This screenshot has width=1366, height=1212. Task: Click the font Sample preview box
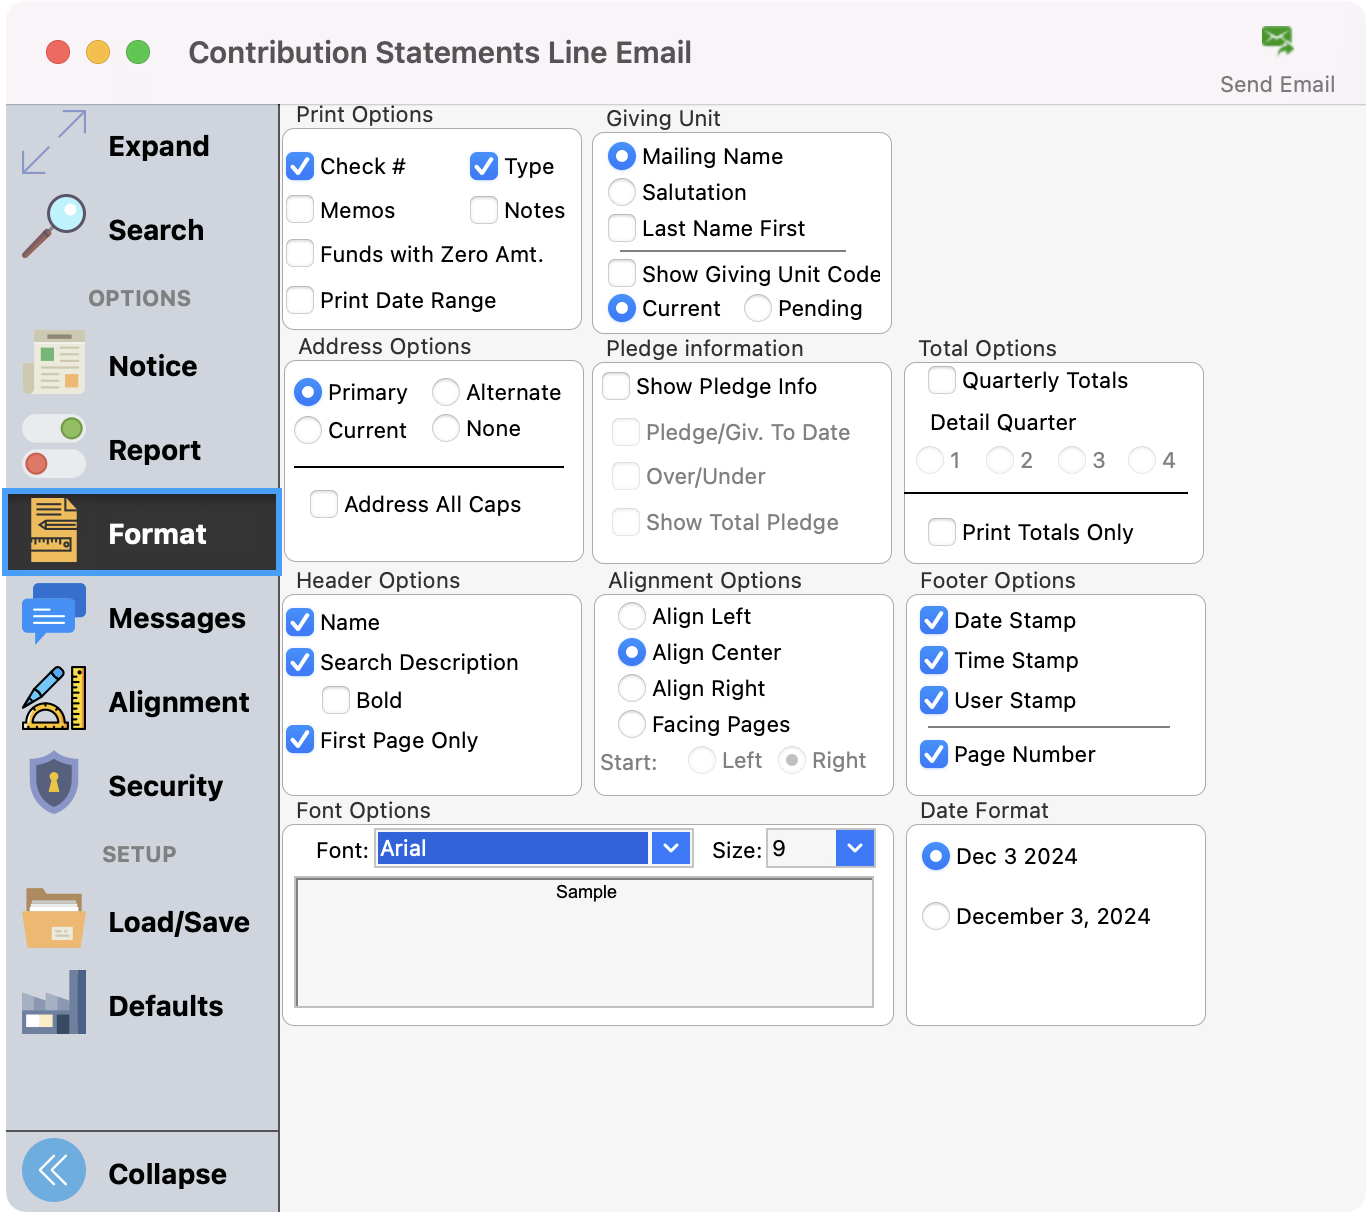[x=585, y=943]
